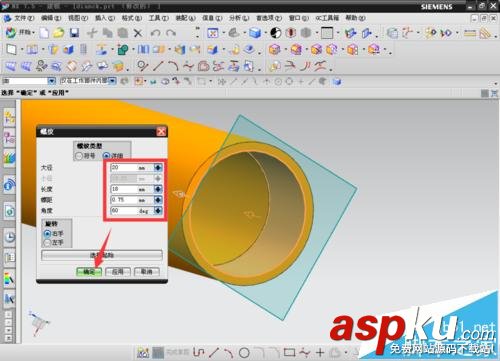
Task: Click the sketch plane square icon
Action: click(x=11, y=50)
